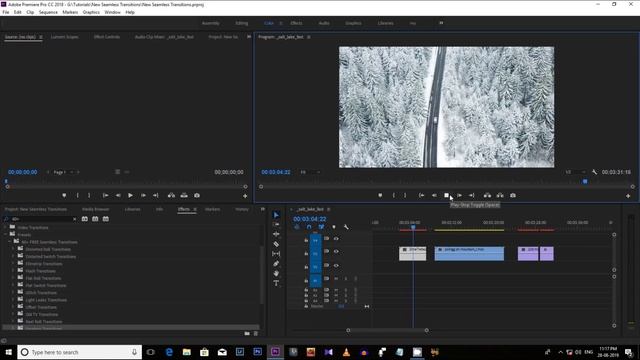Open the Markers menu
The image size is (640, 360).
70,12
